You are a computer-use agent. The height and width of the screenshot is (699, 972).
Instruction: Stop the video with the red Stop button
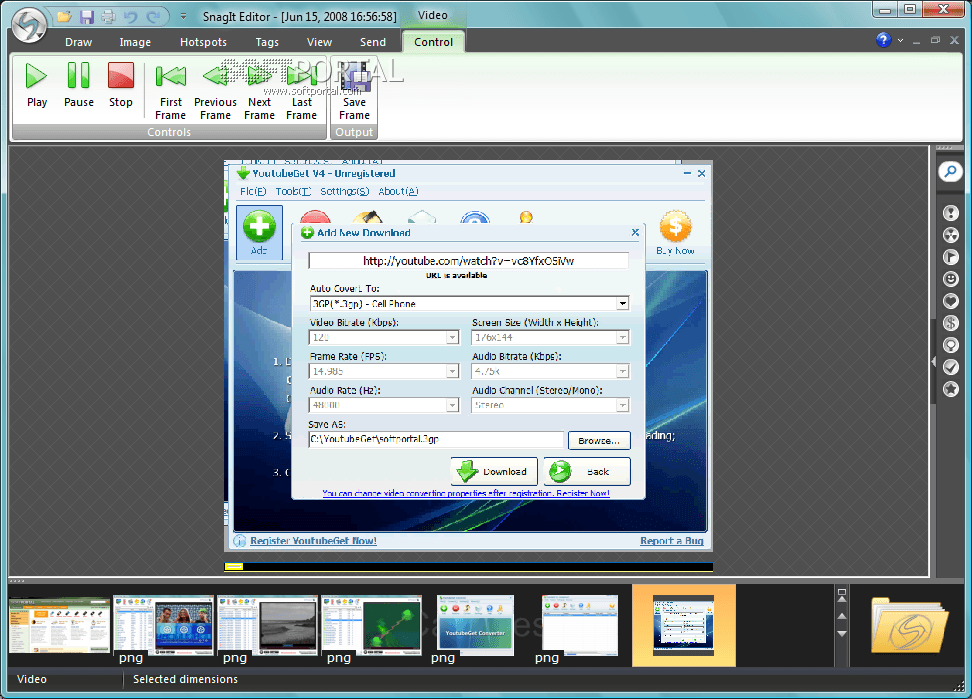point(121,86)
